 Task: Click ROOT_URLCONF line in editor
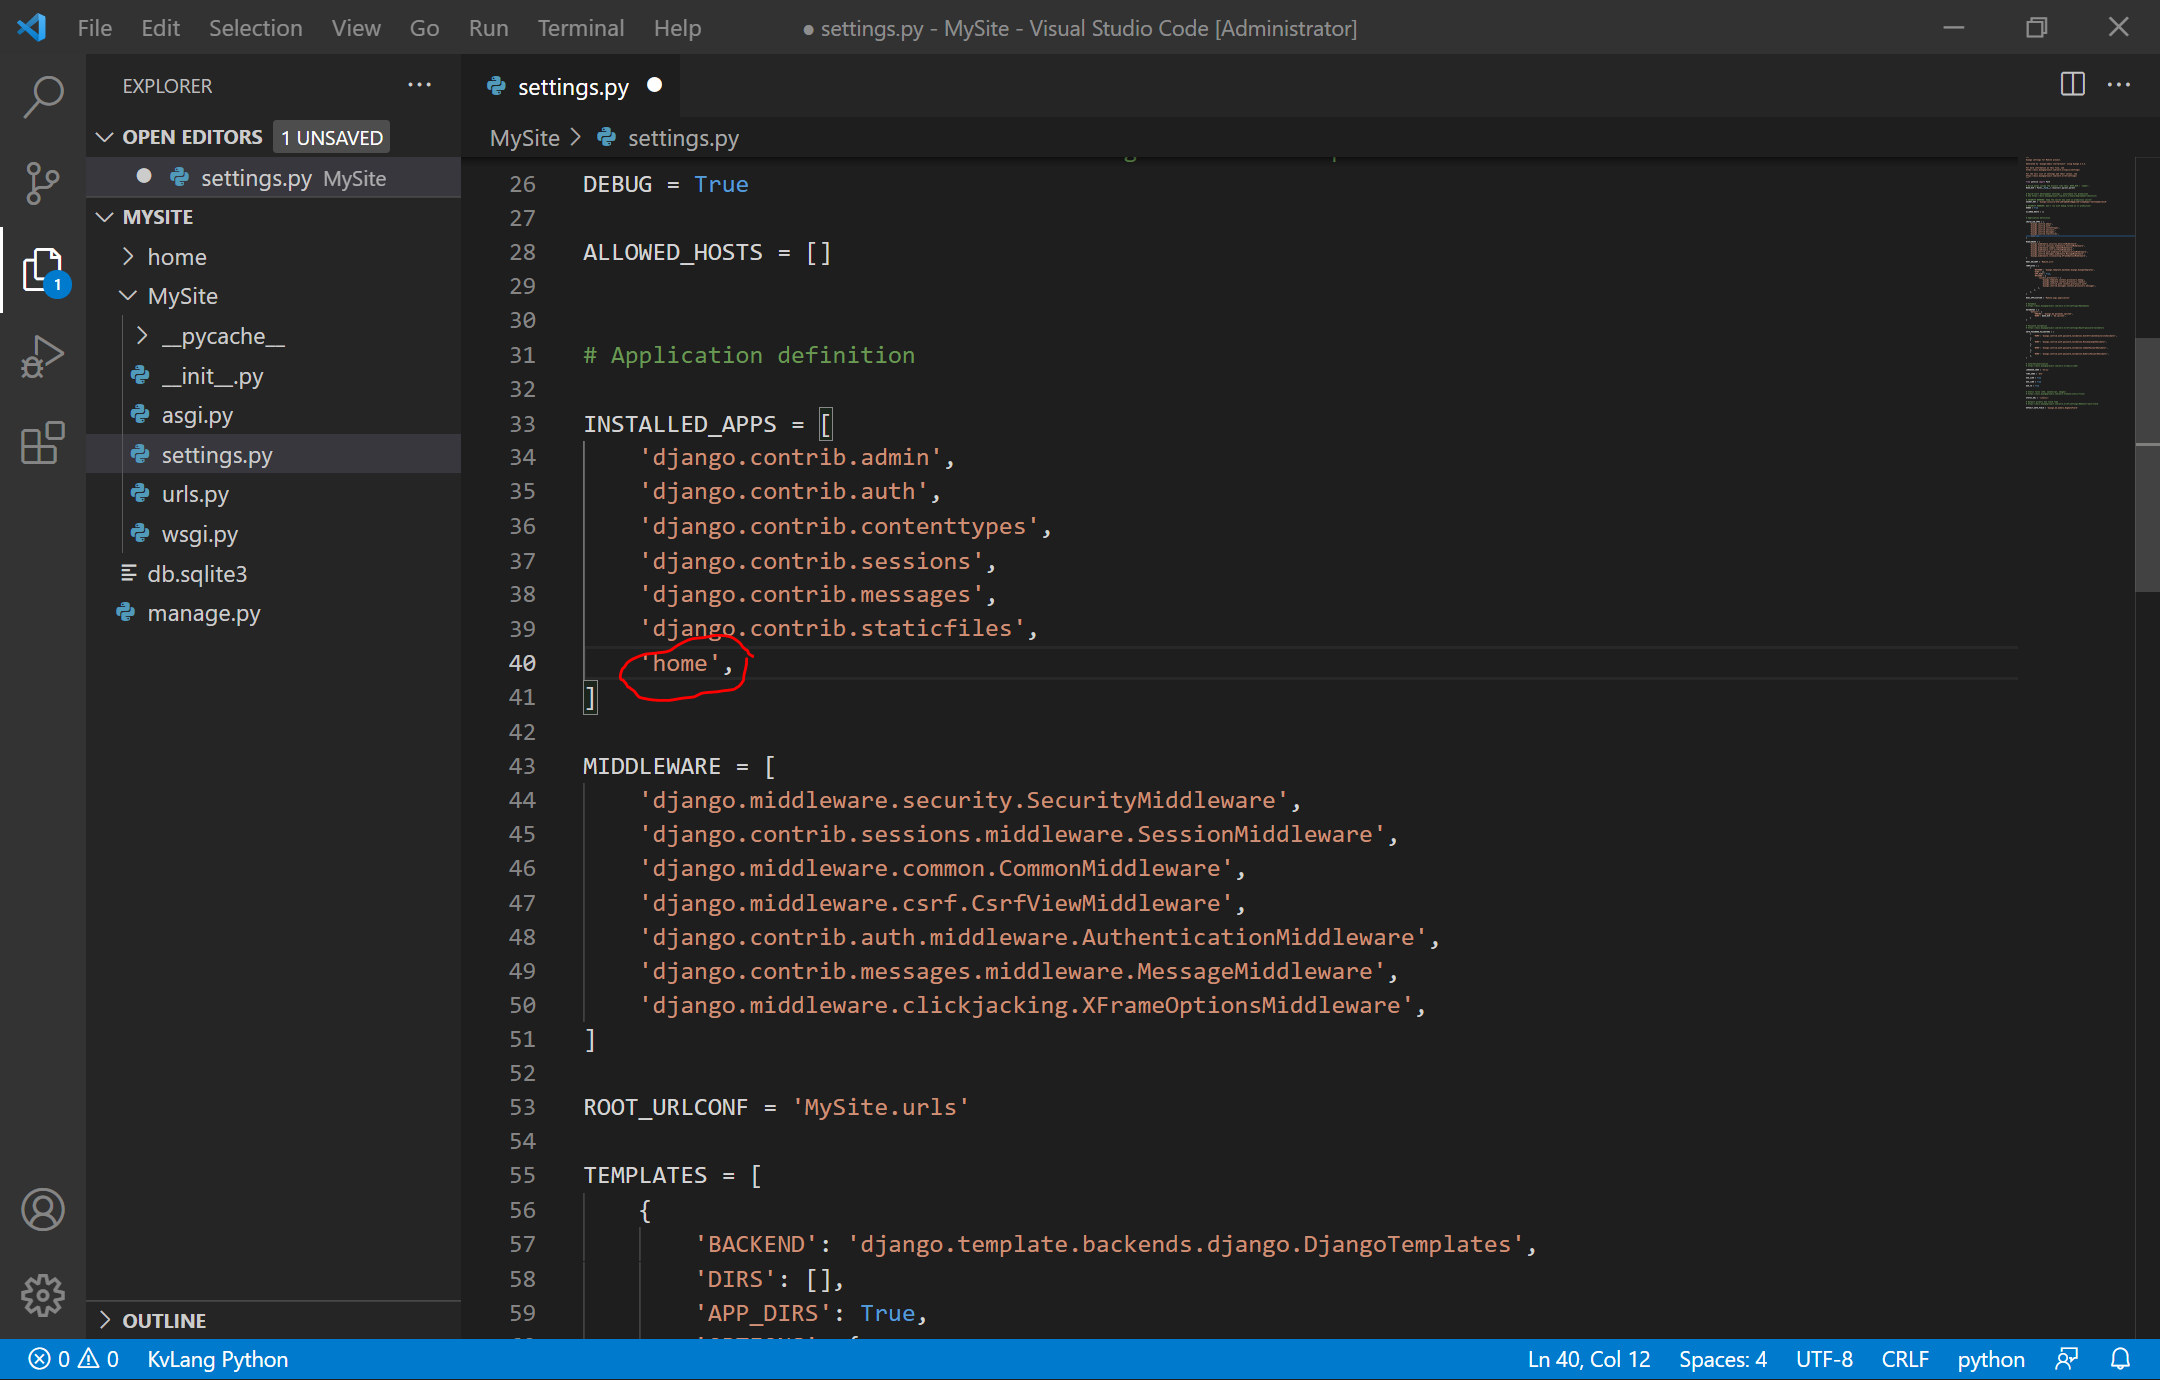pos(776,1107)
